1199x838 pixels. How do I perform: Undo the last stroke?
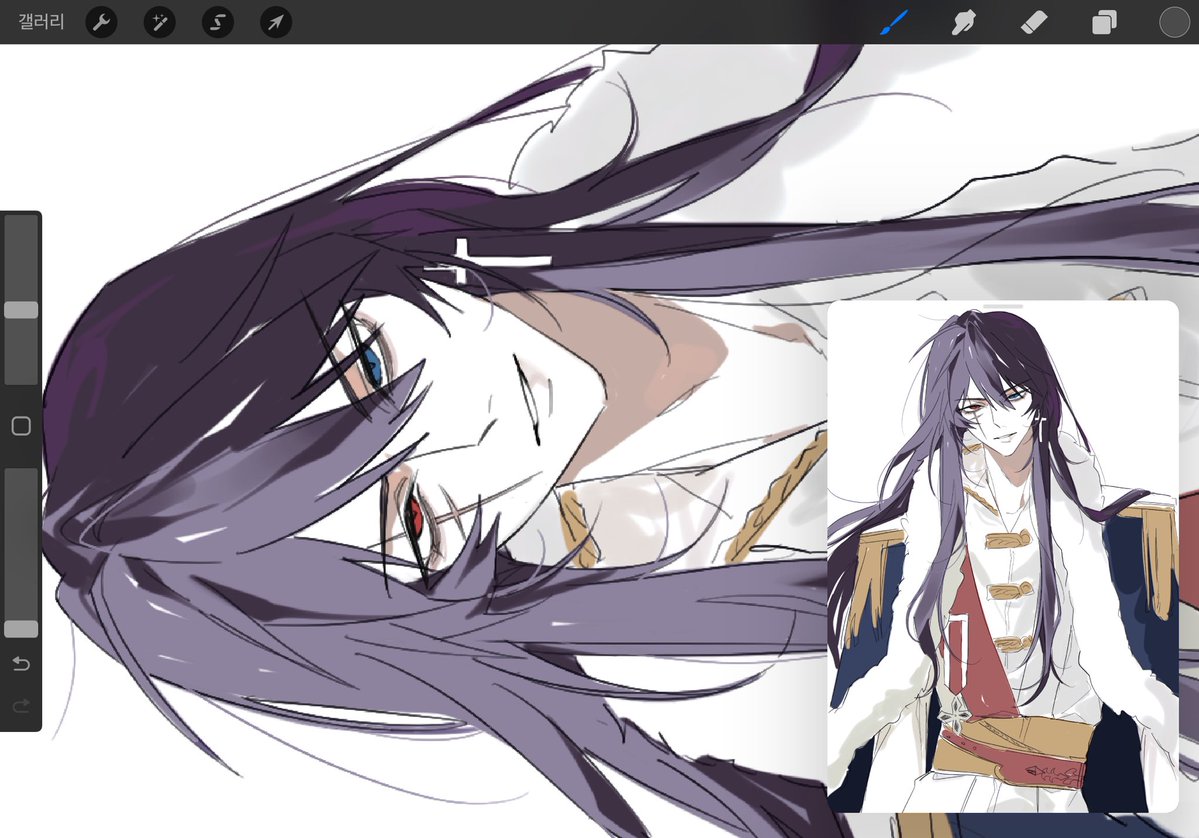pos(21,663)
